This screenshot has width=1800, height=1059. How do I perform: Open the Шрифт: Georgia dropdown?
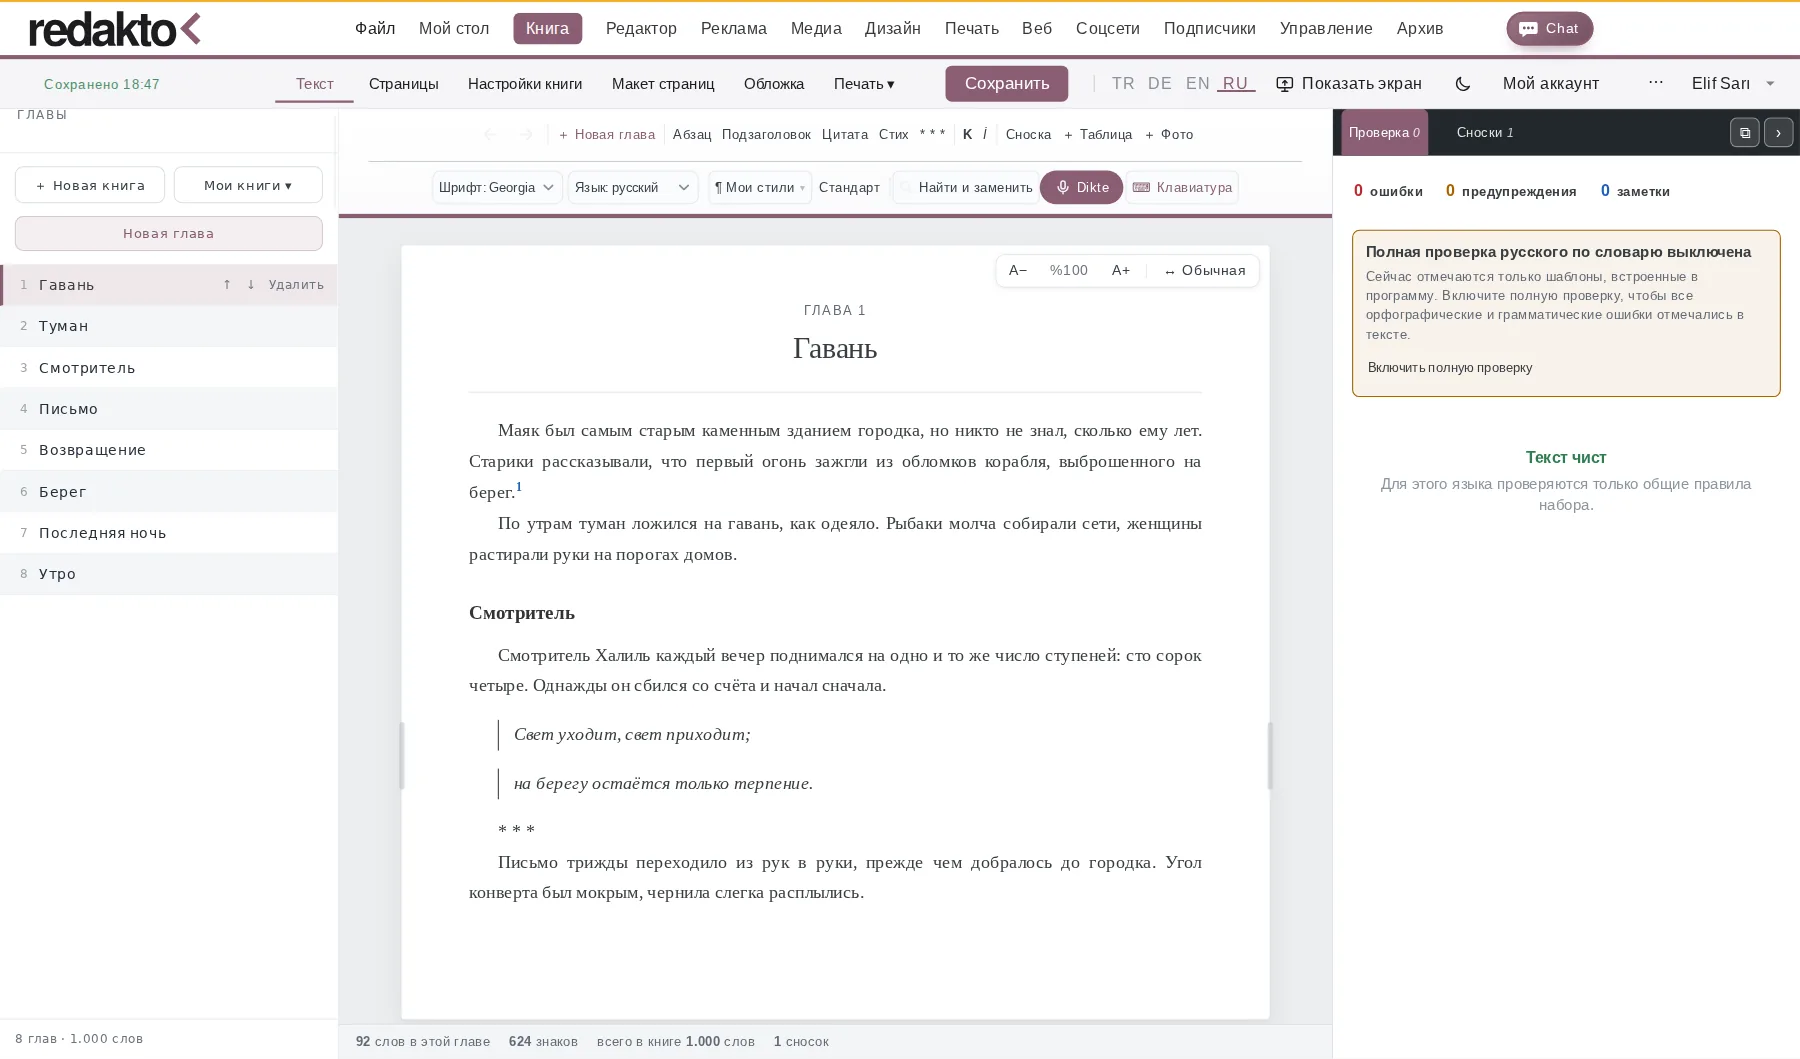click(x=497, y=187)
